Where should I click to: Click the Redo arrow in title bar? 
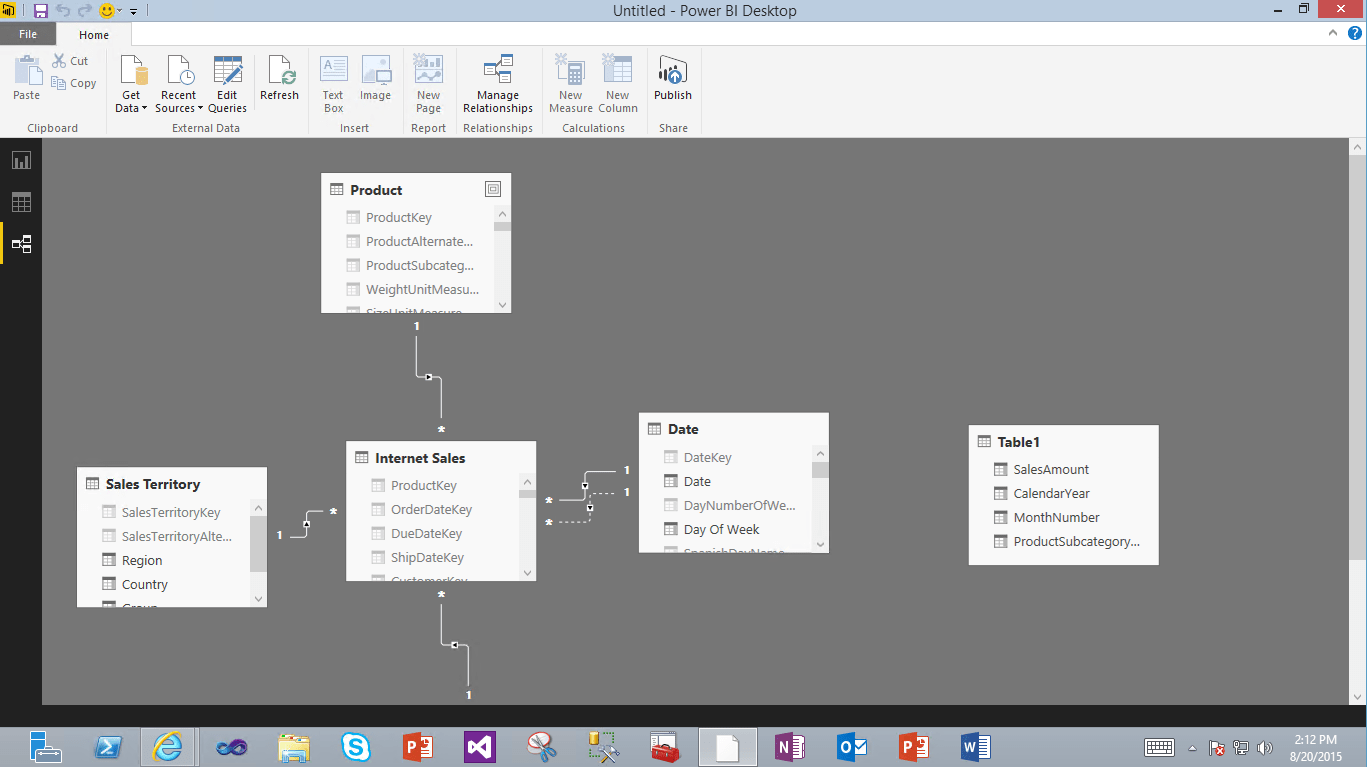pos(85,11)
